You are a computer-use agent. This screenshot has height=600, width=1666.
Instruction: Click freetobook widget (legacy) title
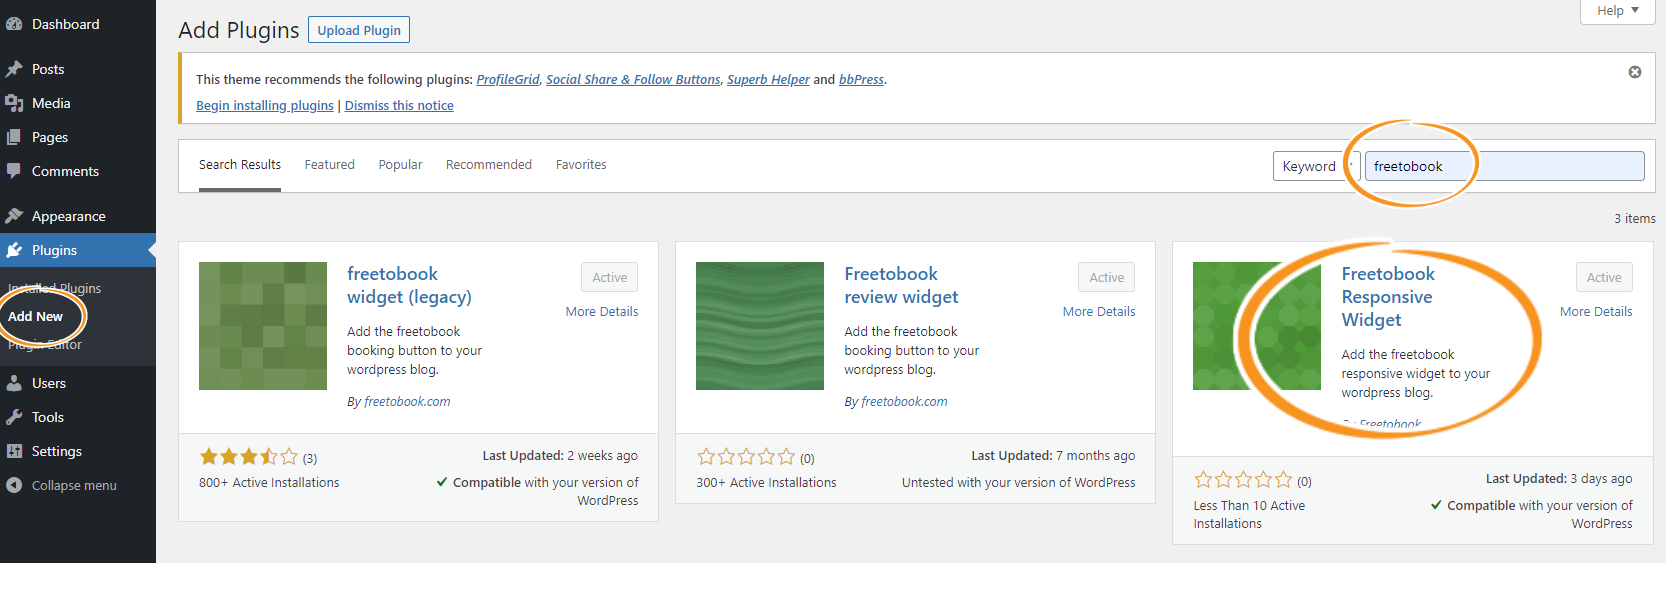pos(409,285)
